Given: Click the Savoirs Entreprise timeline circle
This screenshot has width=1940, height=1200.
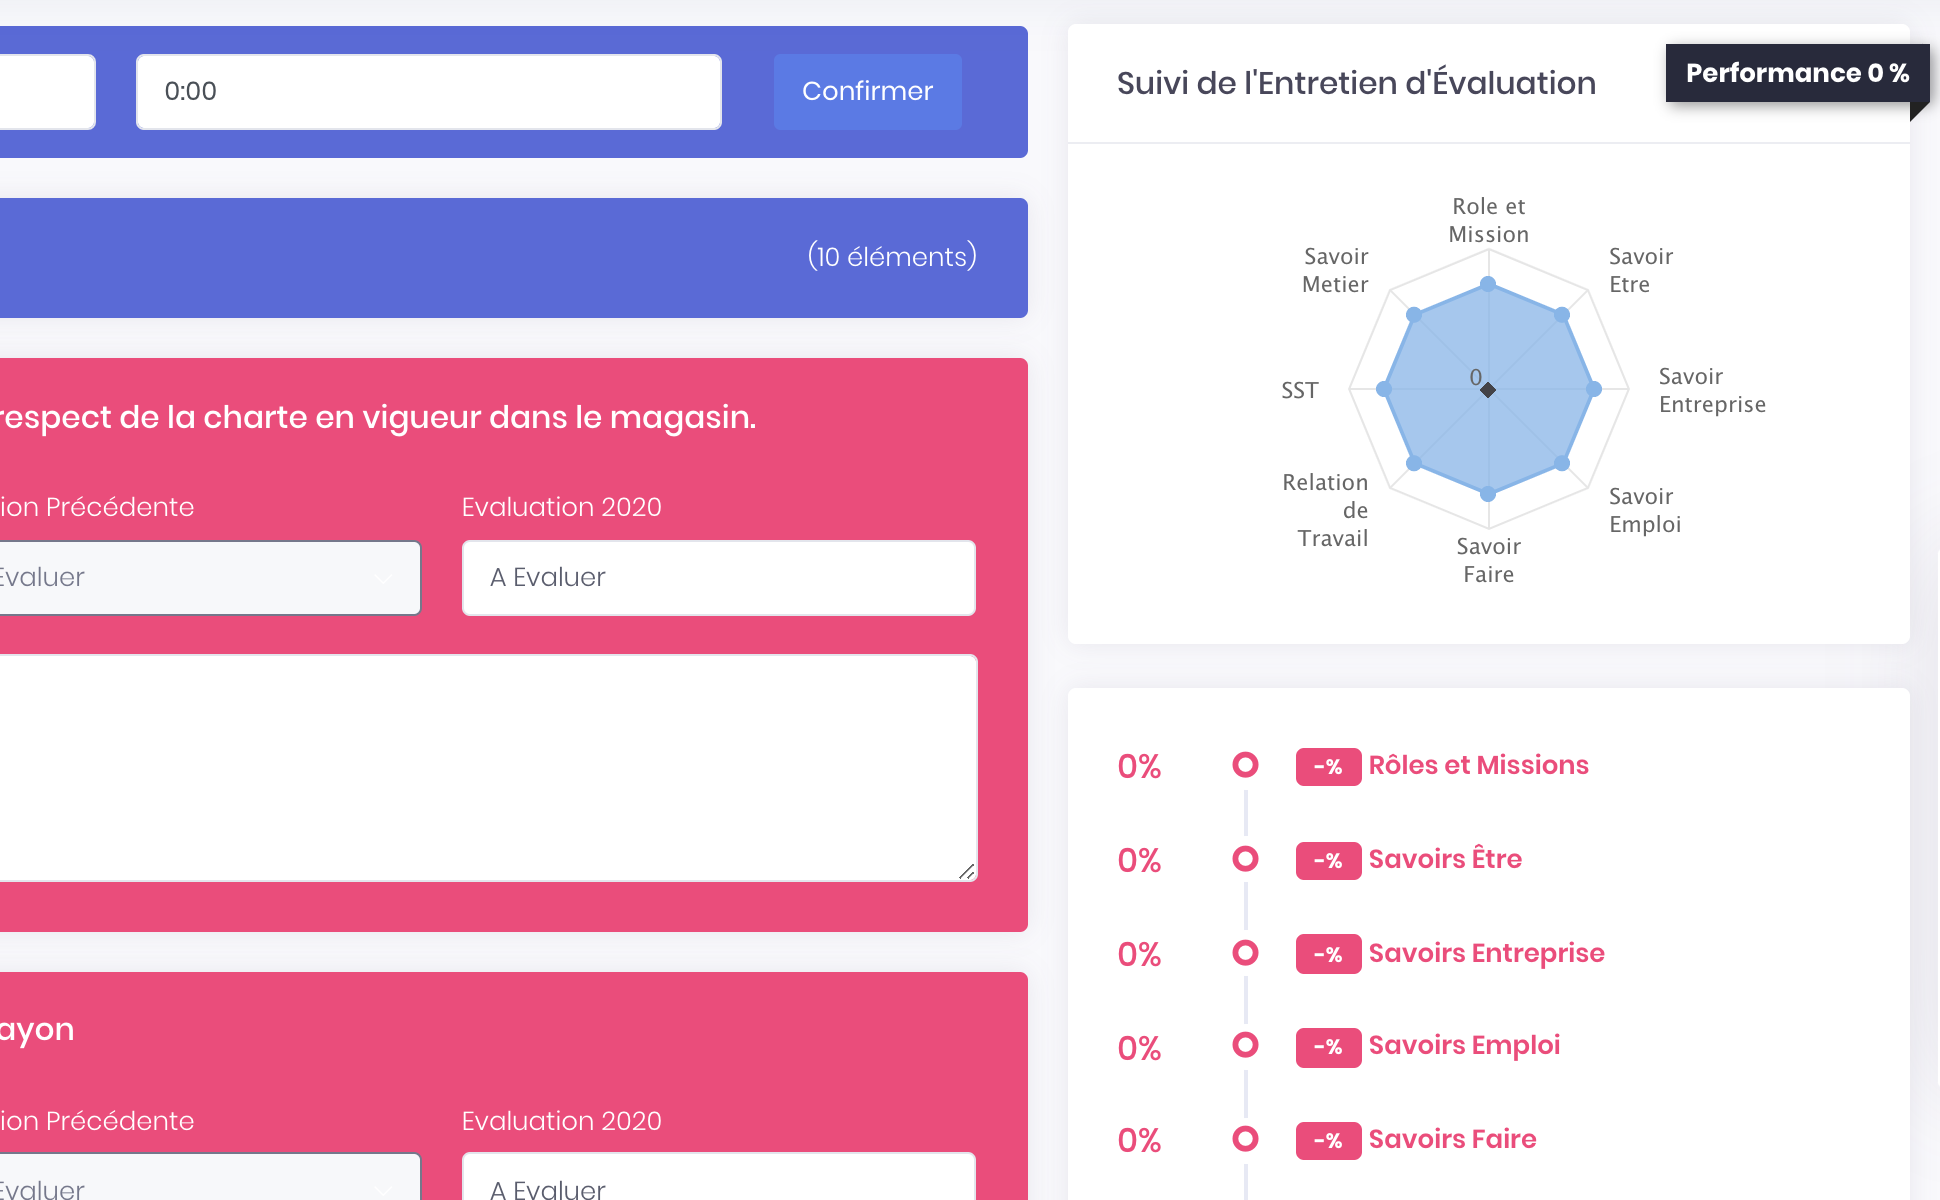Looking at the screenshot, I should coord(1245,952).
